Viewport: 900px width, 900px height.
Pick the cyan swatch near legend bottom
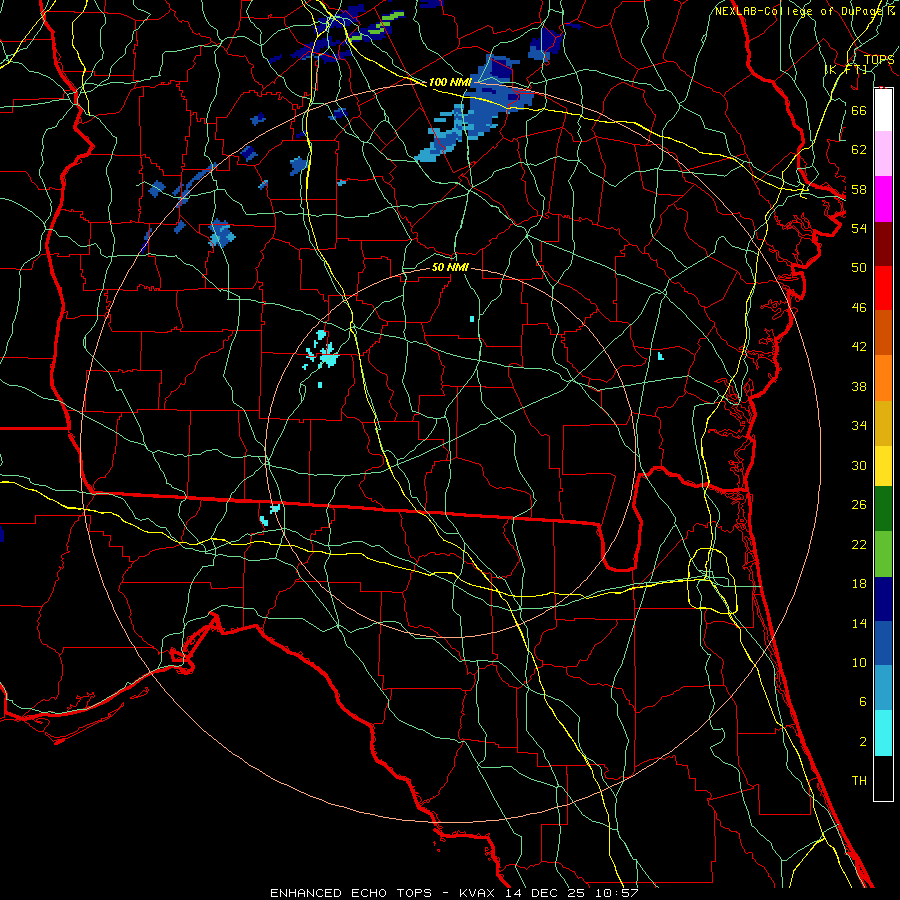click(883, 733)
